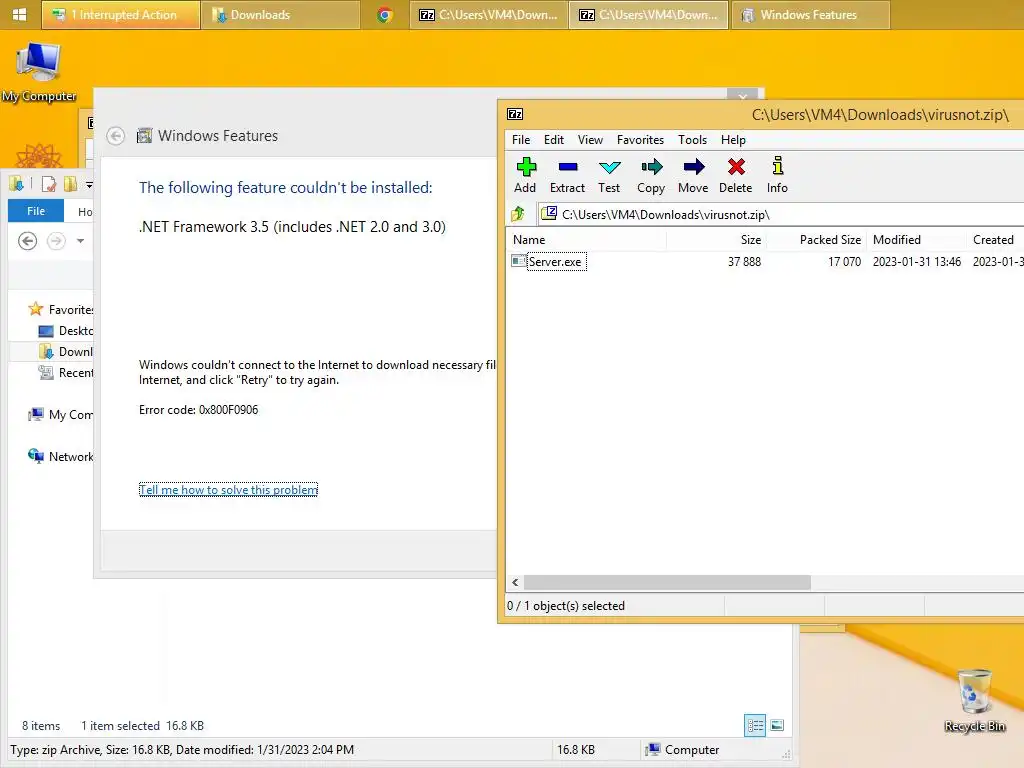Click the 7-Zip Delete button
1024x768 pixels.
click(x=735, y=175)
